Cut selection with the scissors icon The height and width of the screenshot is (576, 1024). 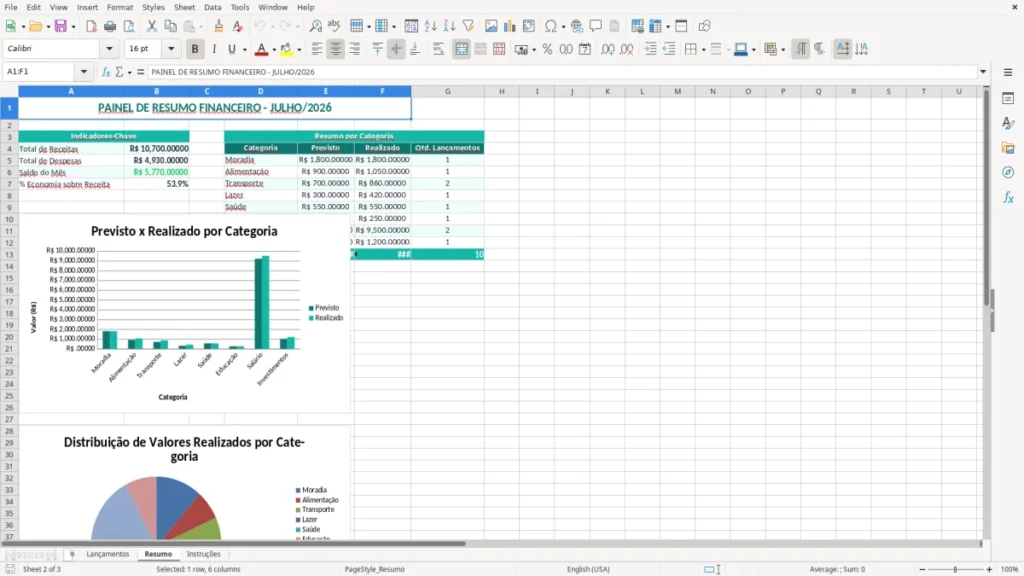pyautogui.click(x=152, y=26)
